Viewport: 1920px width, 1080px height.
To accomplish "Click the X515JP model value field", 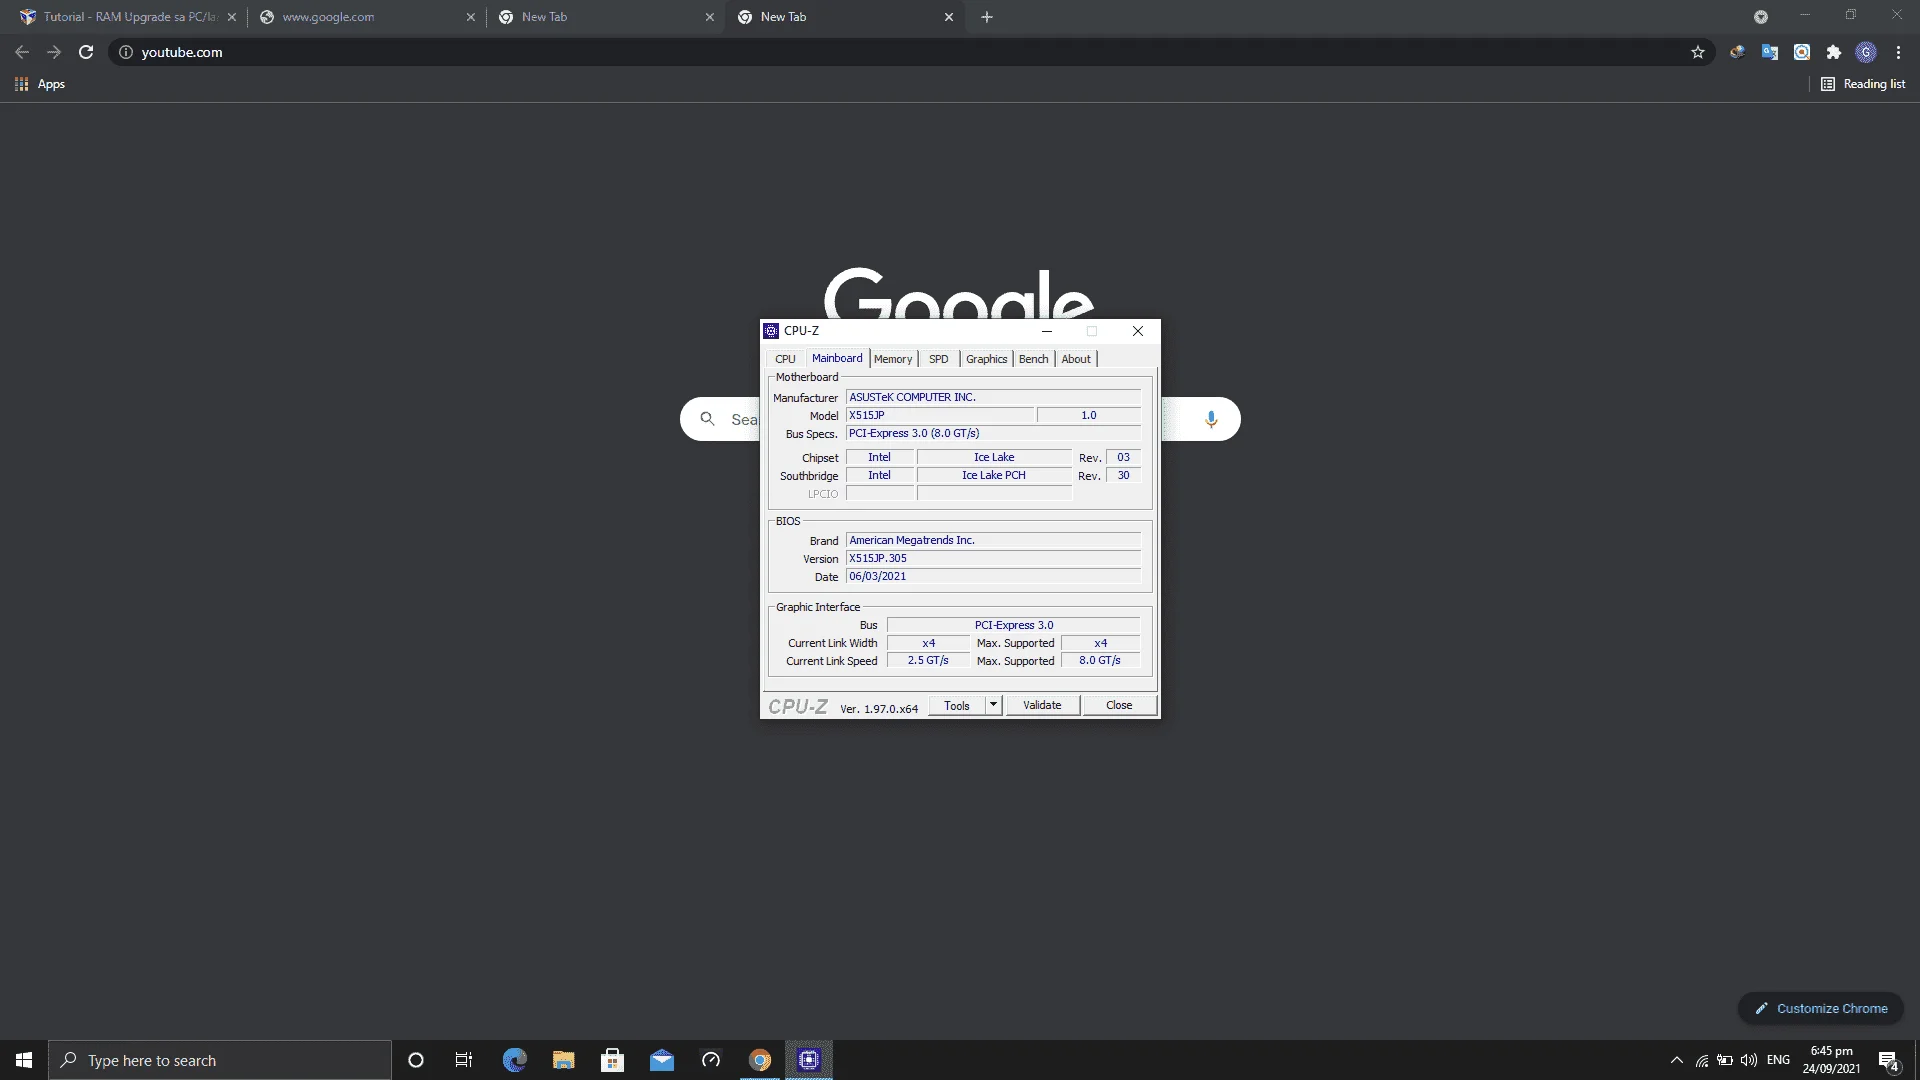I will tap(939, 415).
